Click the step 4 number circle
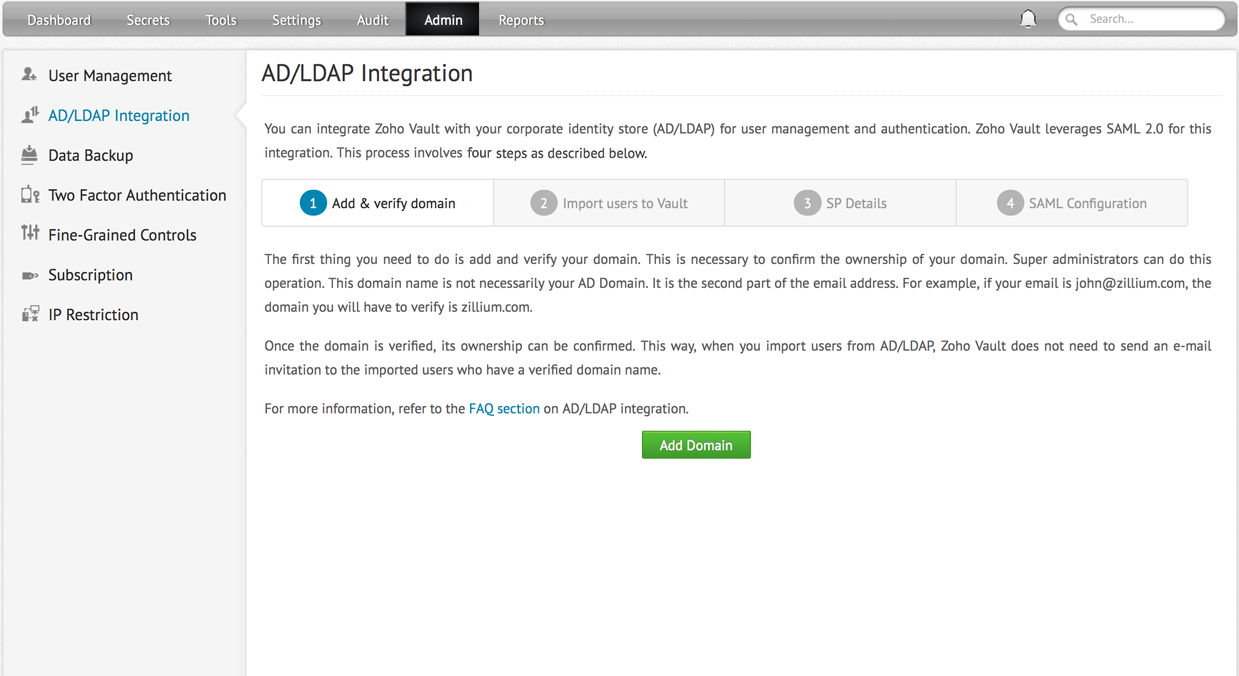 [1010, 203]
